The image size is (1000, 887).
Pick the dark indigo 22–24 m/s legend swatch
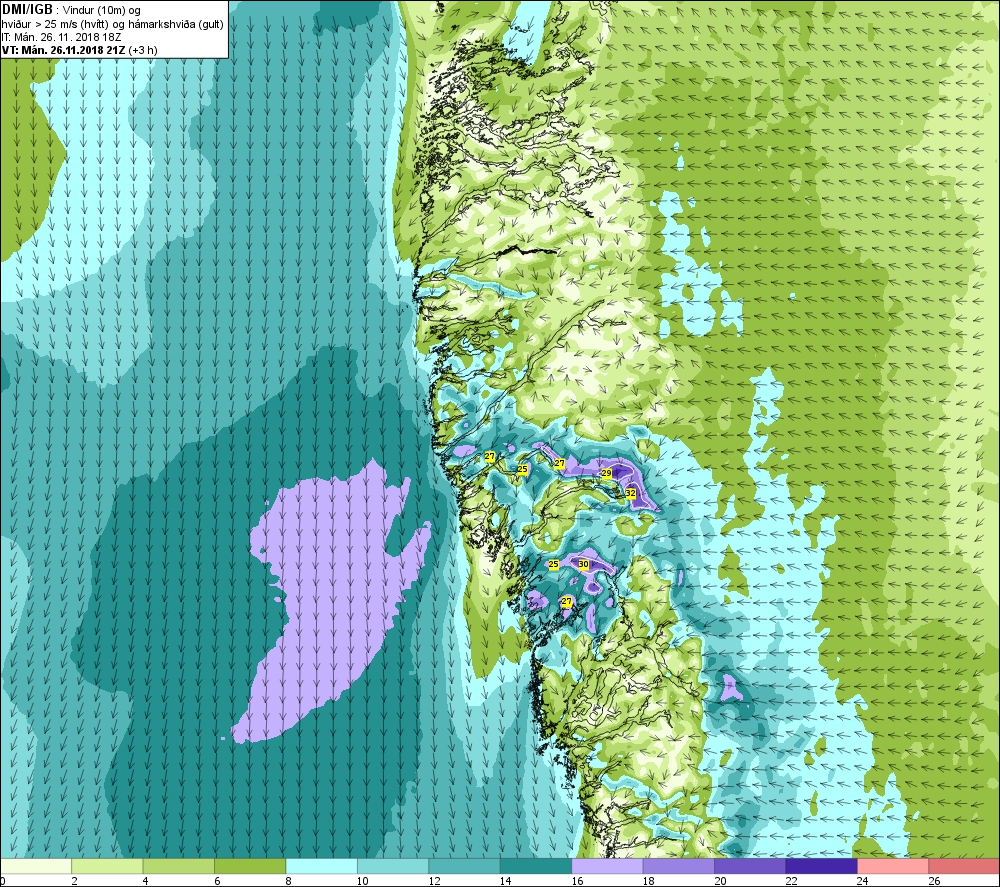tap(821, 866)
